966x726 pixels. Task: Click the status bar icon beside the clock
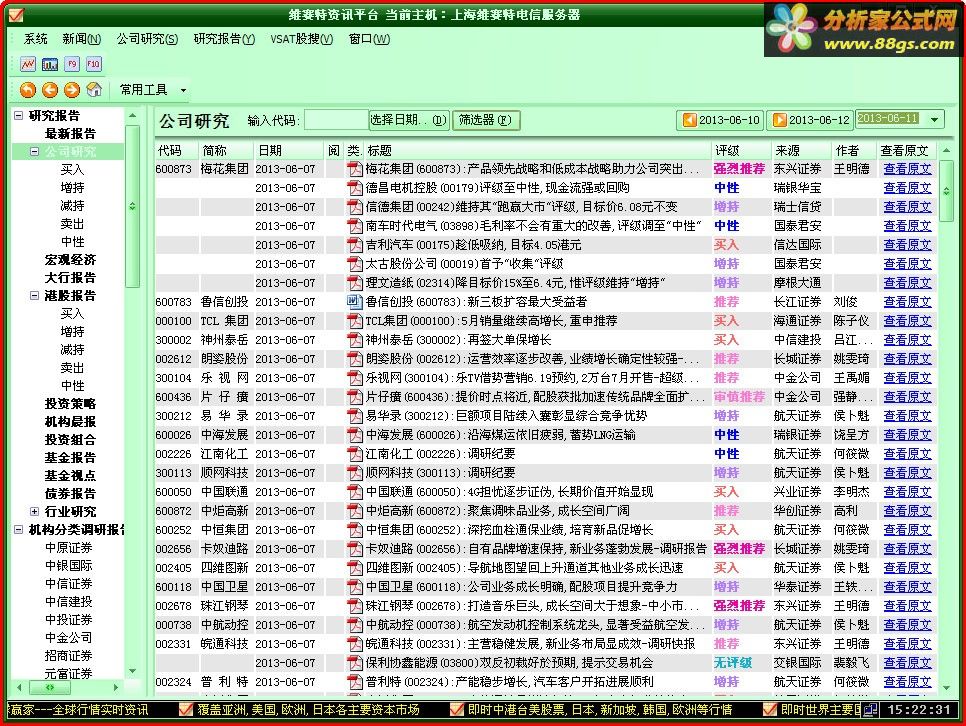tap(870, 710)
